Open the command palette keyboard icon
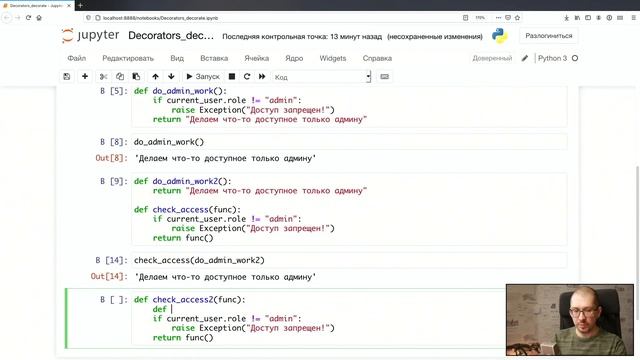Image resolution: width=640 pixels, height=360 pixels. point(384,77)
